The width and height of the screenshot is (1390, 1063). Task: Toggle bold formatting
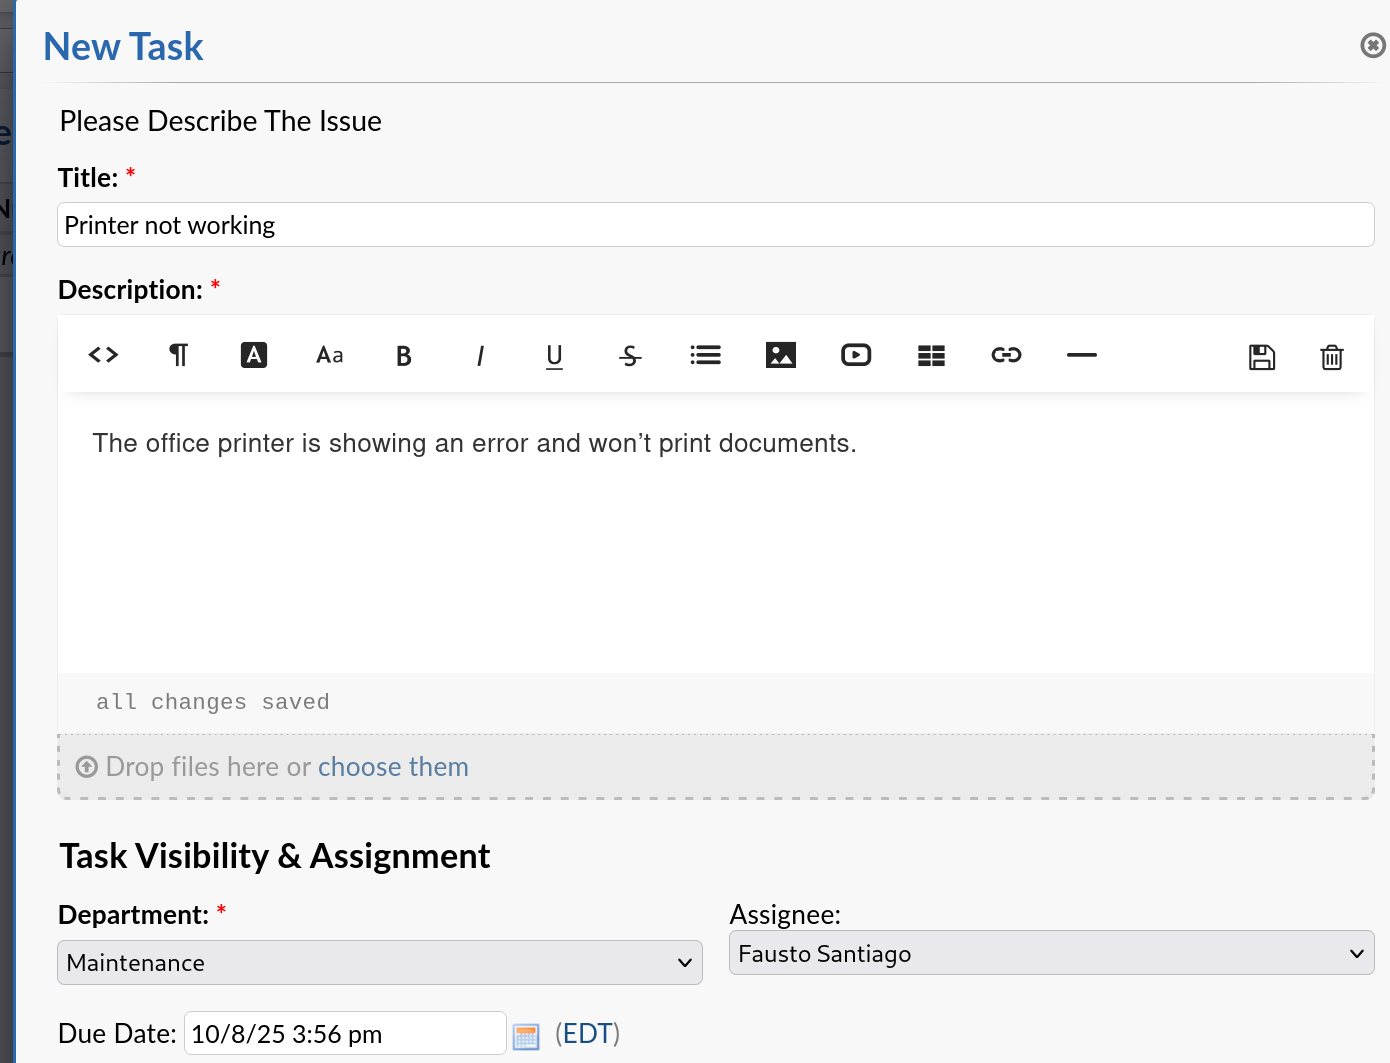click(x=404, y=356)
